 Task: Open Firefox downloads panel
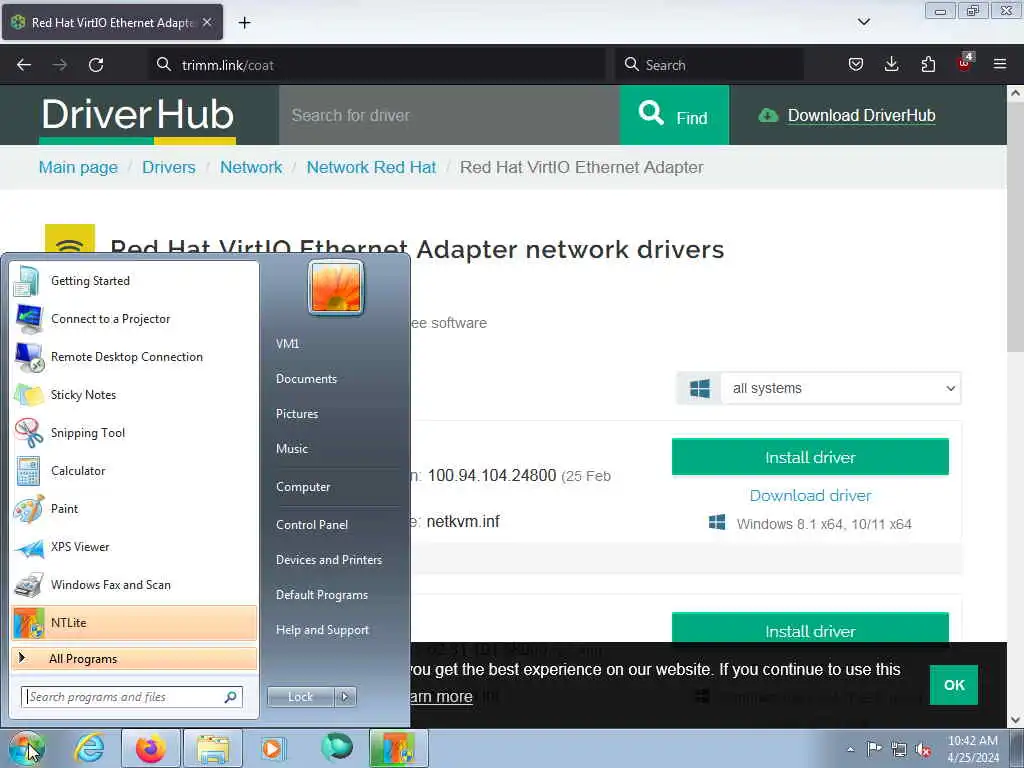891,64
